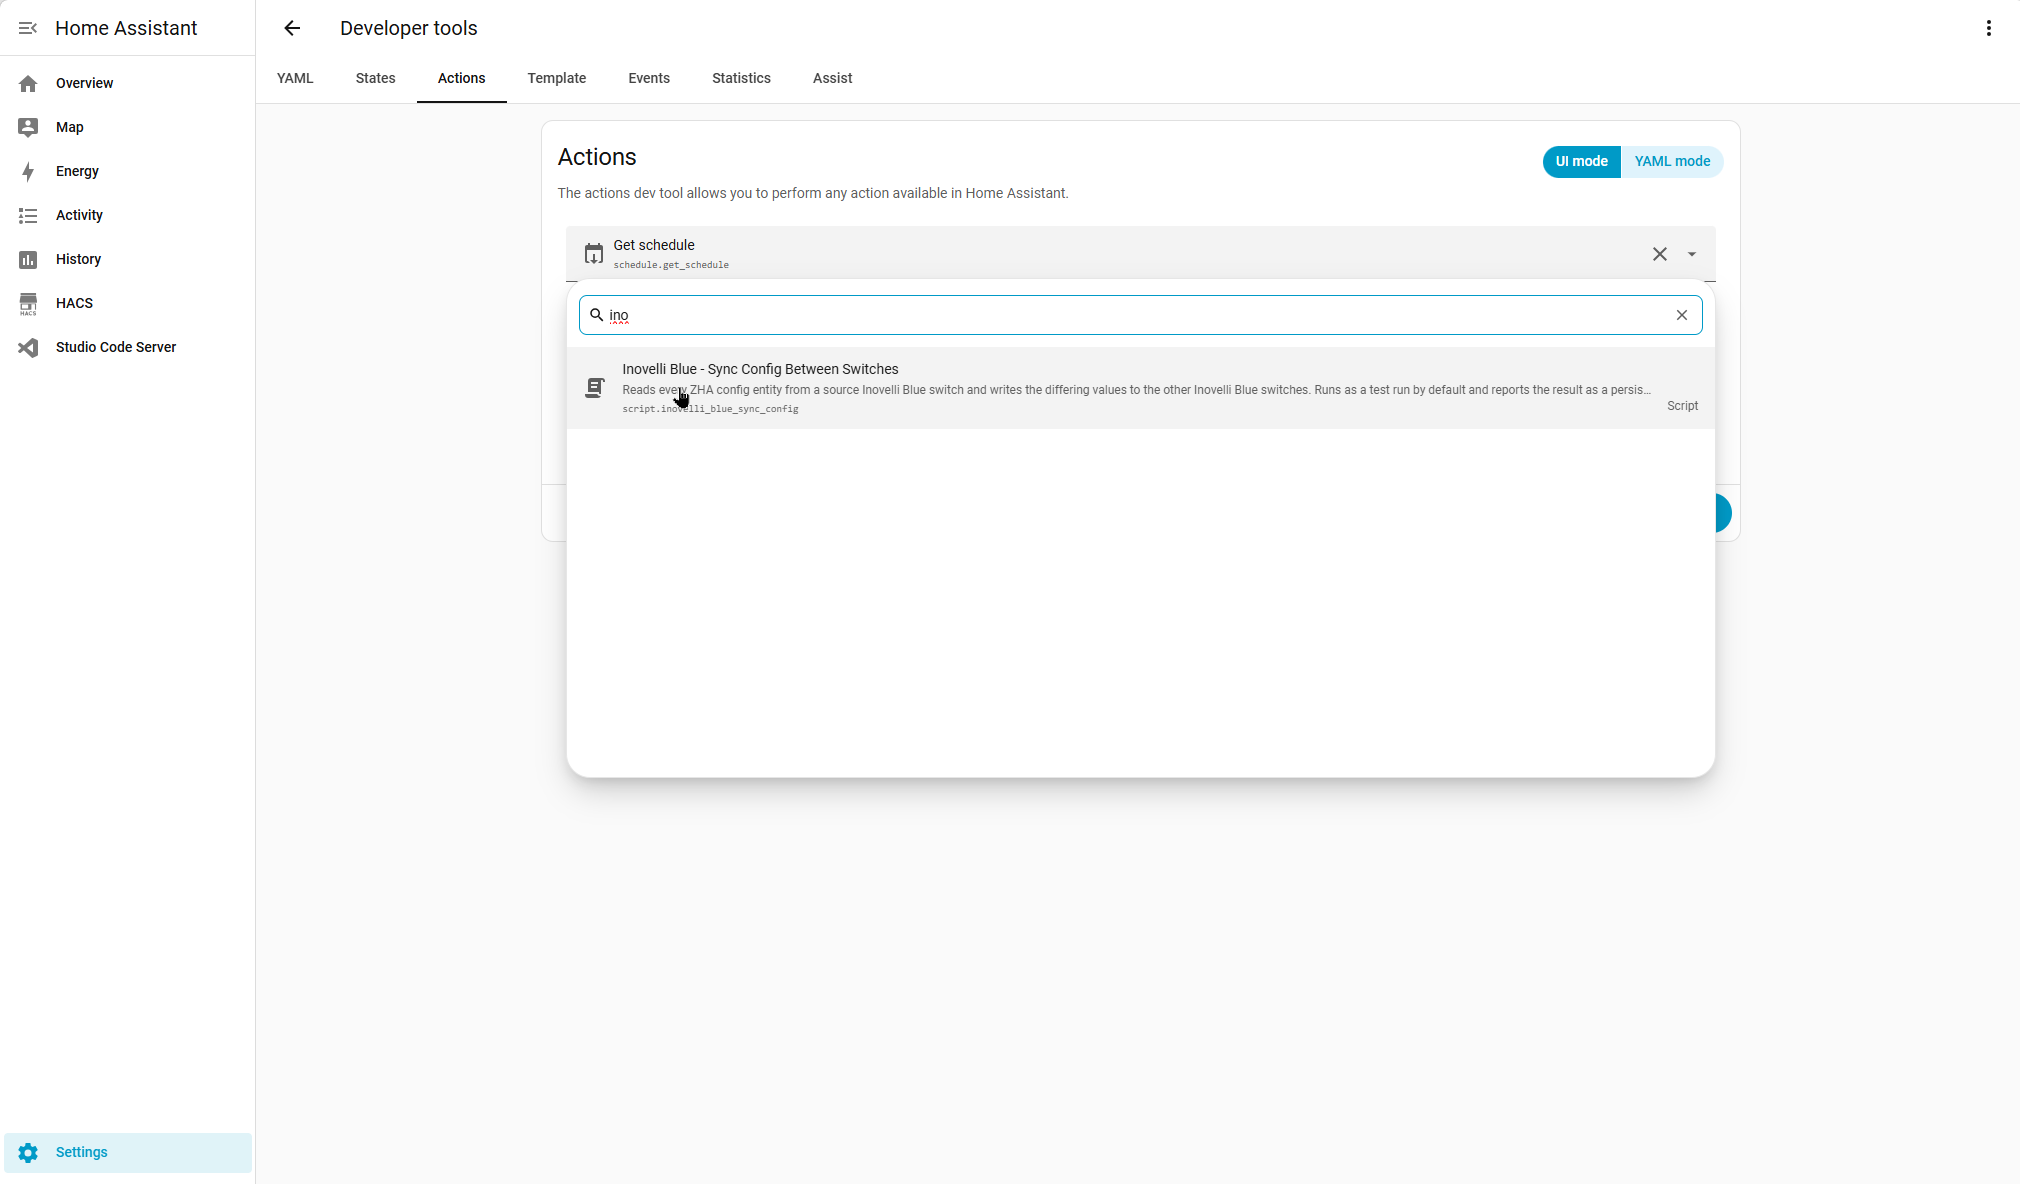Click the Home Assistant title
This screenshot has width=2020, height=1184.
tap(126, 28)
